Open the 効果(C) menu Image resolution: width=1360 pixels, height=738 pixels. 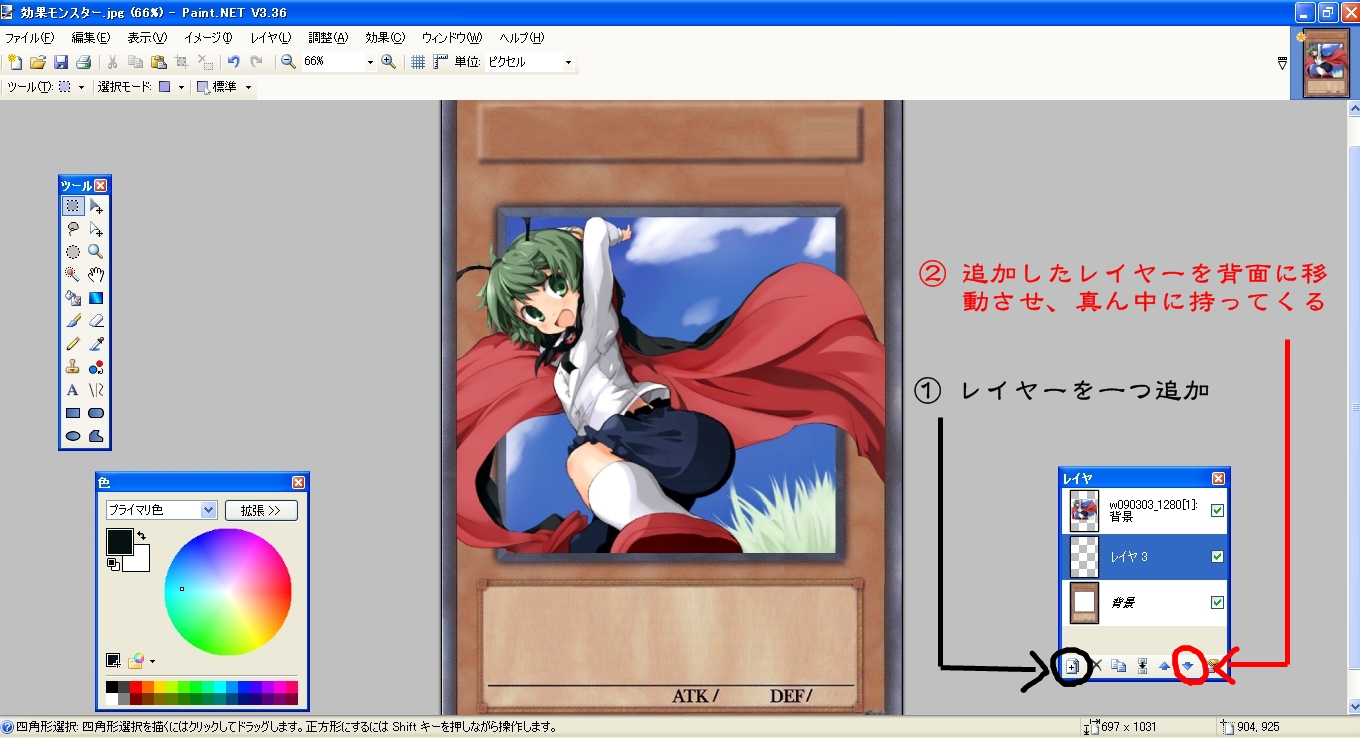(x=385, y=38)
